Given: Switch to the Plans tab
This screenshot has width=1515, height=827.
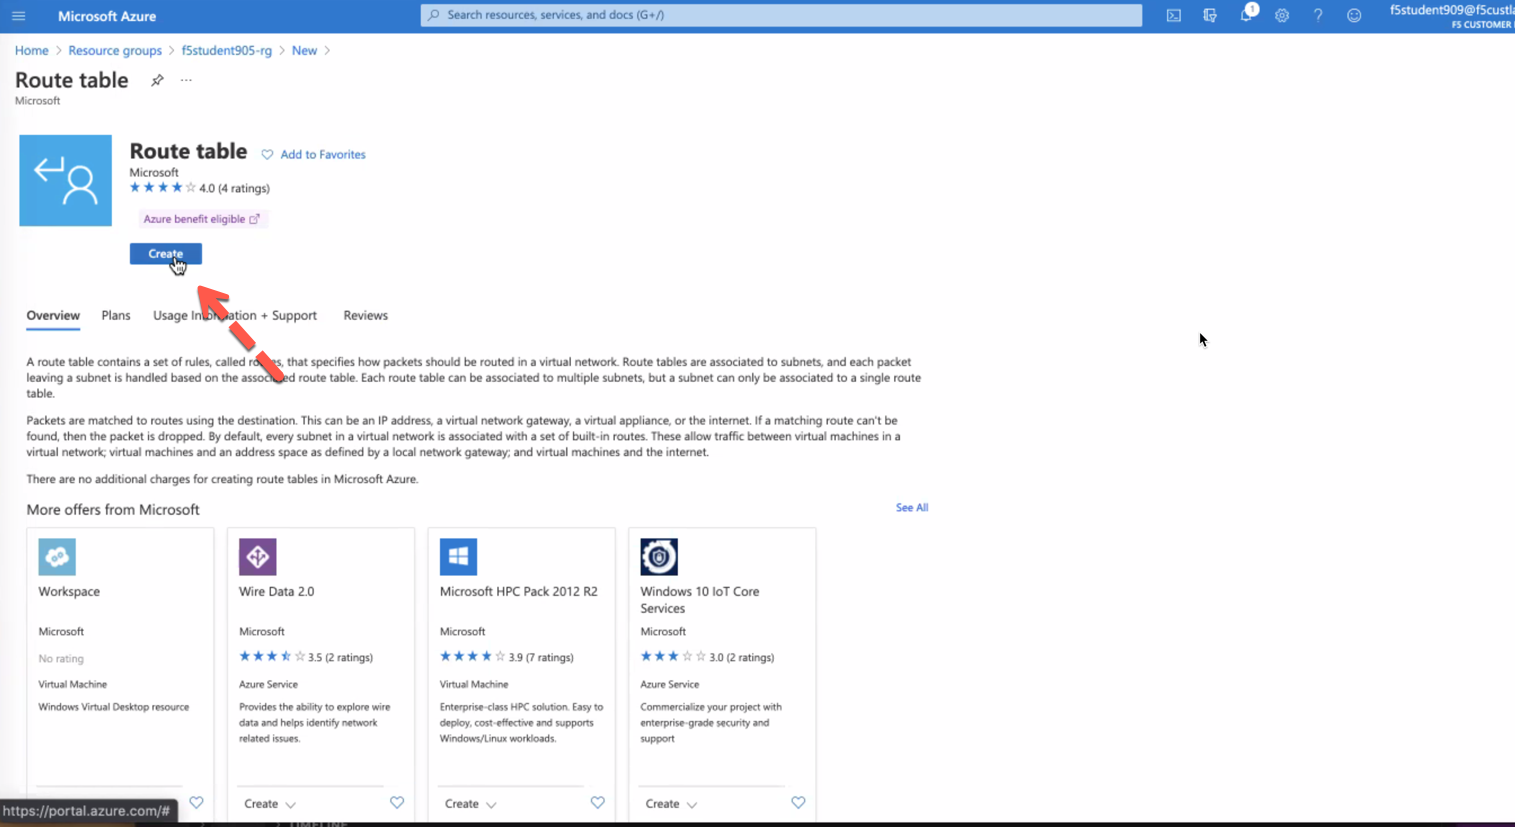Looking at the screenshot, I should coord(116,315).
